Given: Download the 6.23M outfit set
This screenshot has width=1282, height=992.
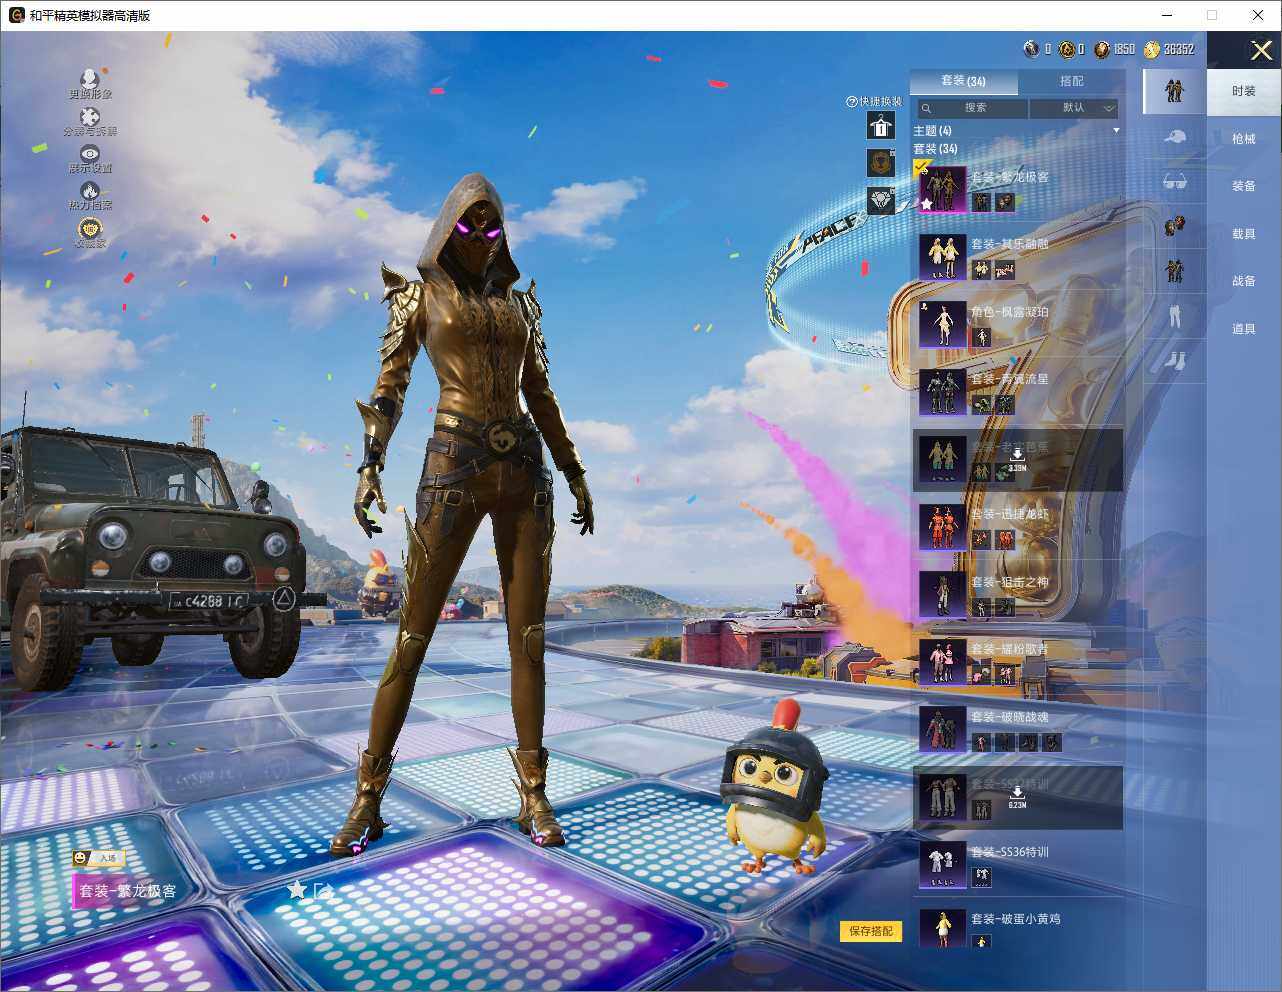Looking at the screenshot, I should pos(1017,796).
